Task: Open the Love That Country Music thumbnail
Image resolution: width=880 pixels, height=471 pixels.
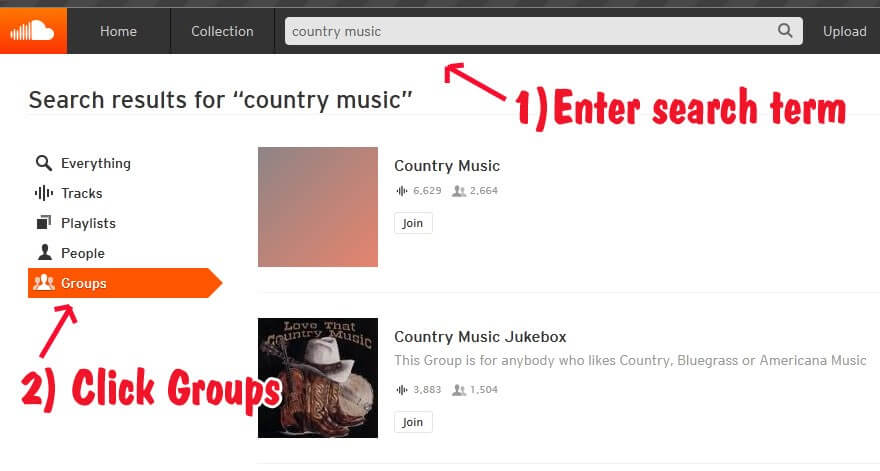Action: point(318,378)
